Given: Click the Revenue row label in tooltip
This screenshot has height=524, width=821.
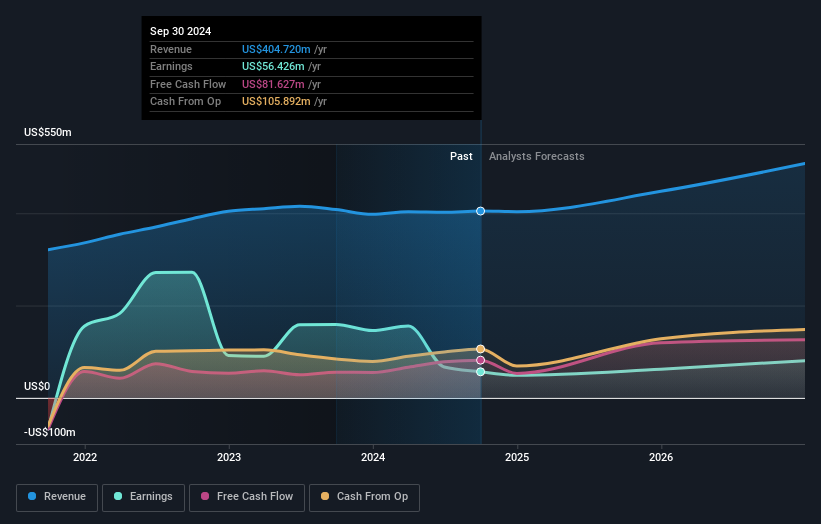Looking at the screenshot, I should (x=171, y=49).
